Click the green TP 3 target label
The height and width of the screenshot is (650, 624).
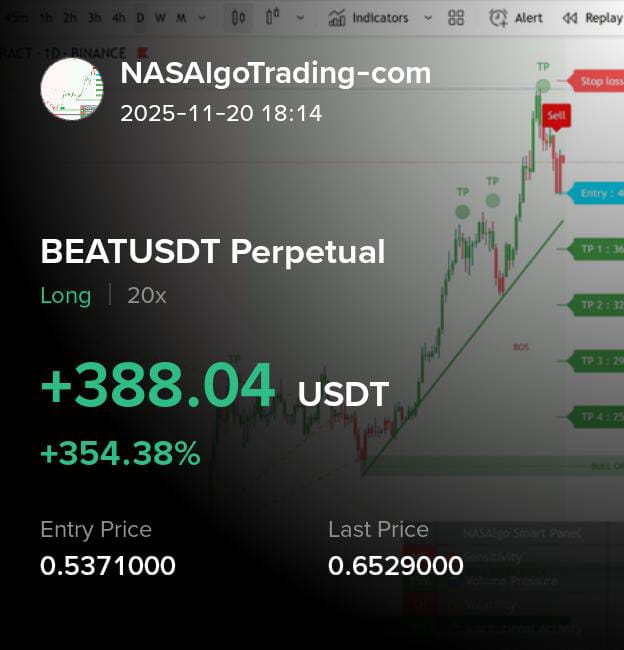tap(598, 360)
